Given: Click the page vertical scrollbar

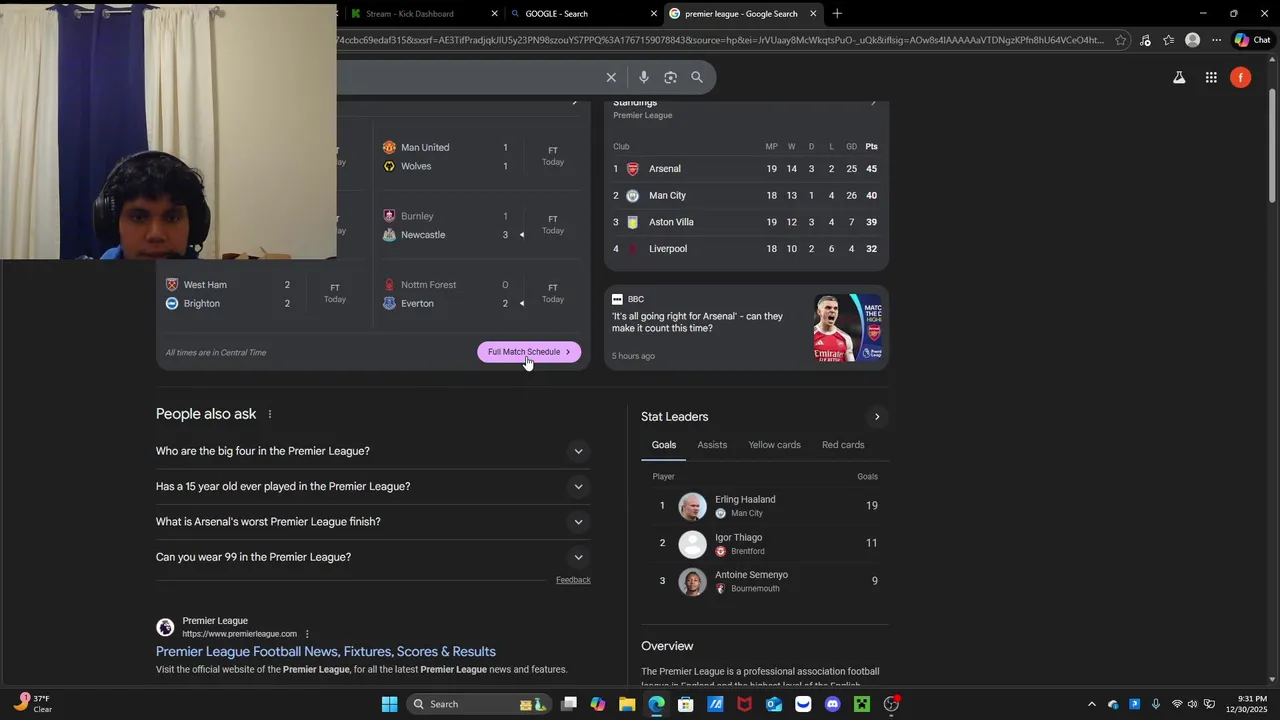Looking at the screenshot, I should (x=1272, y=145).
